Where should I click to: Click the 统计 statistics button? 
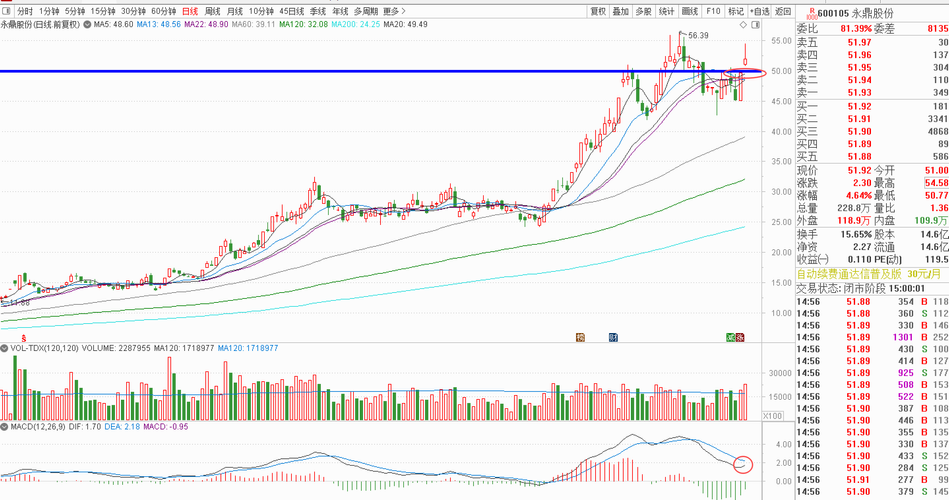point(666,12)
